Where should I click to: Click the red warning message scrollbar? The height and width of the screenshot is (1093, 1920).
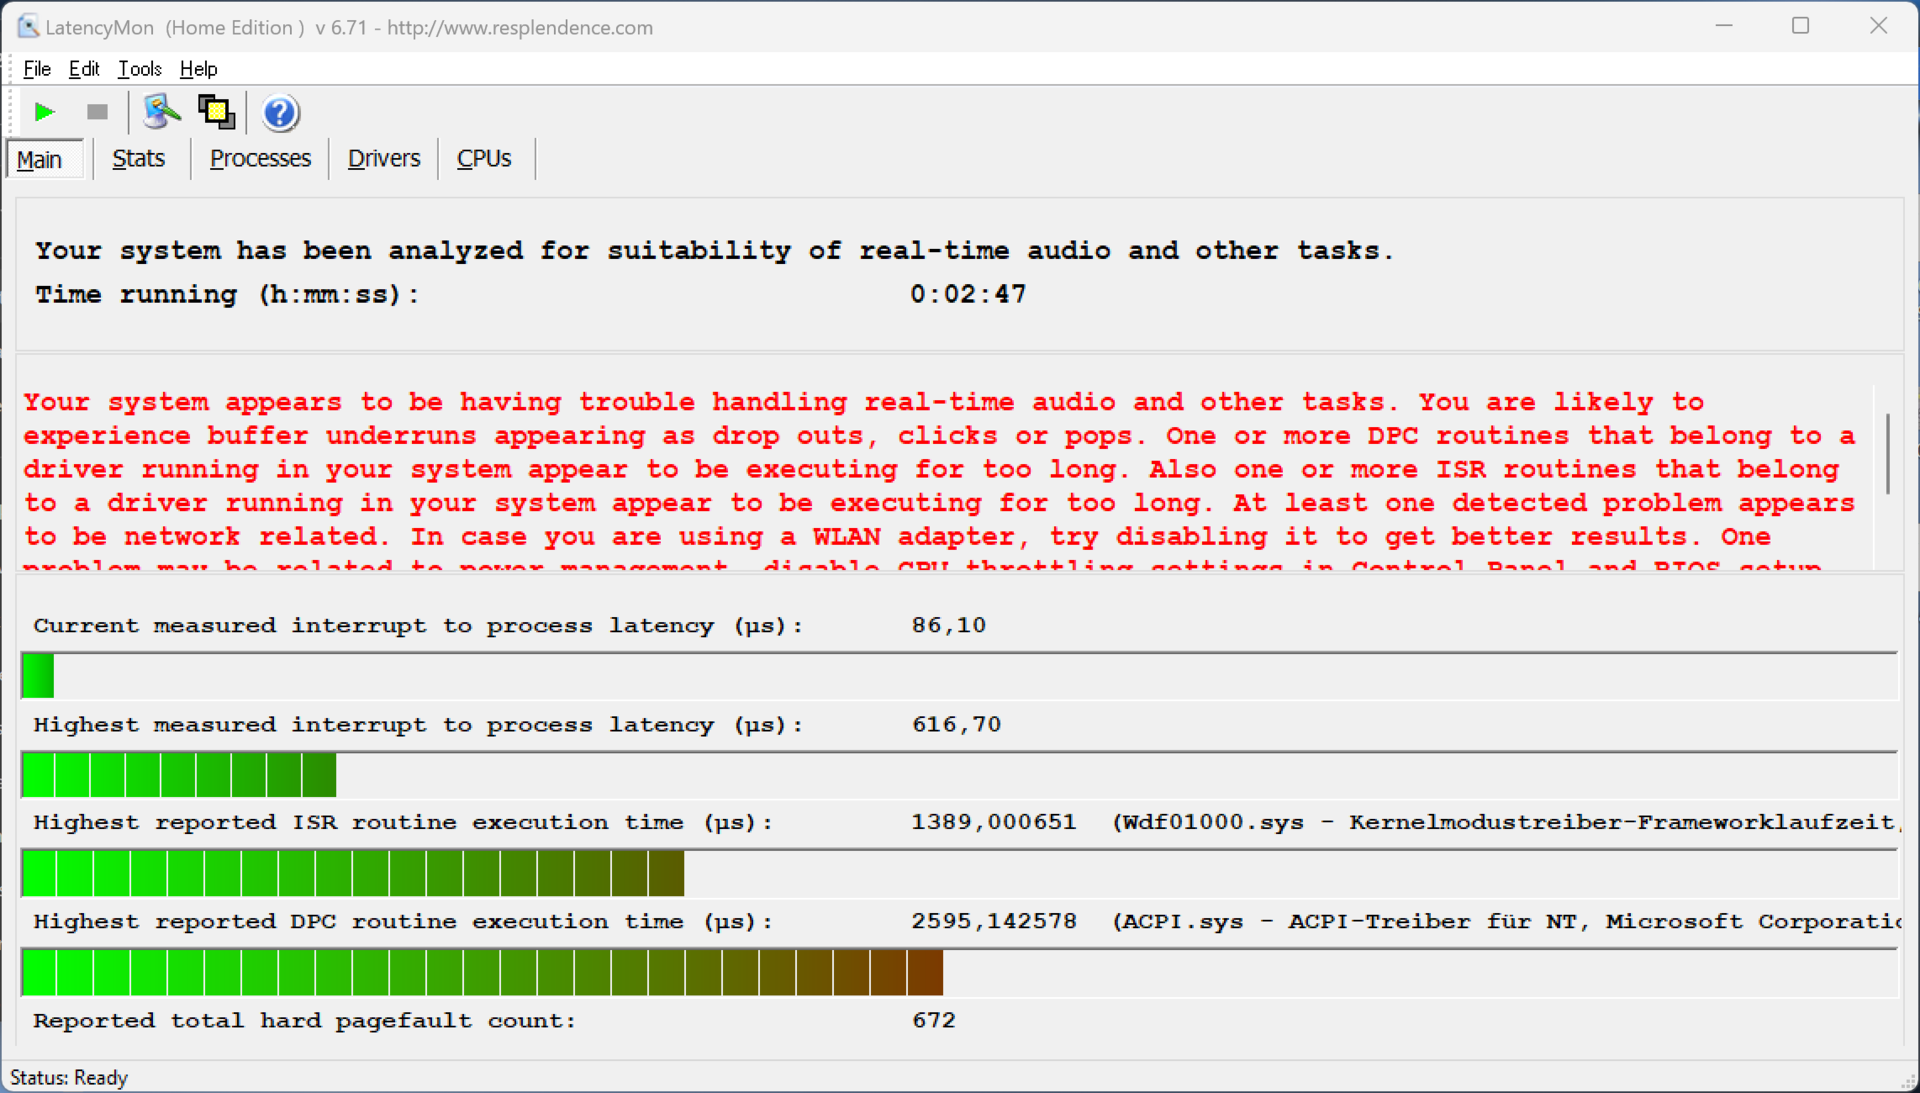(x=1887, y=455)
